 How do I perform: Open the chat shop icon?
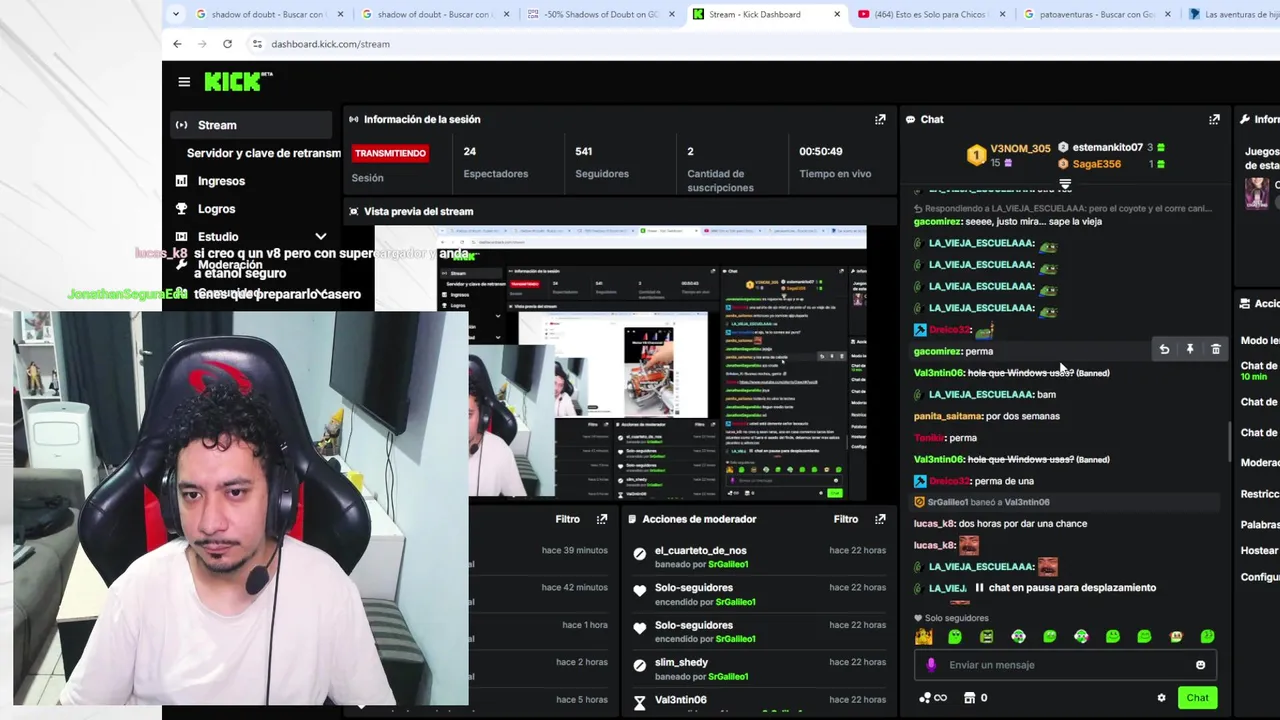click(969, 698)
